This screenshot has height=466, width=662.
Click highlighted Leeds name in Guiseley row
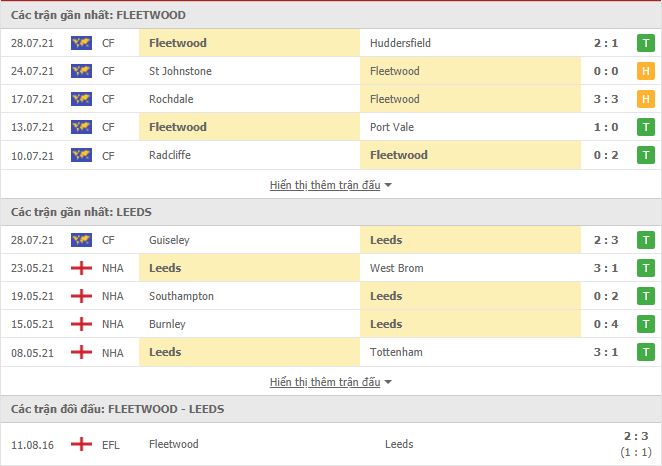coord(386,240)
